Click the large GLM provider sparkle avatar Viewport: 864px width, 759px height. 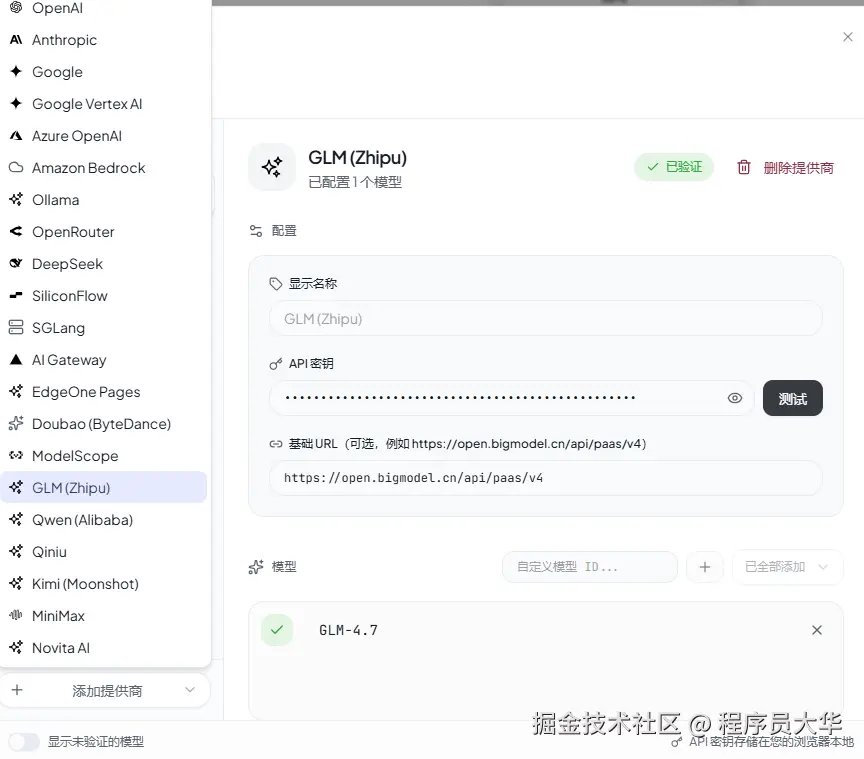pyautogui.click(x=272, y=167)
